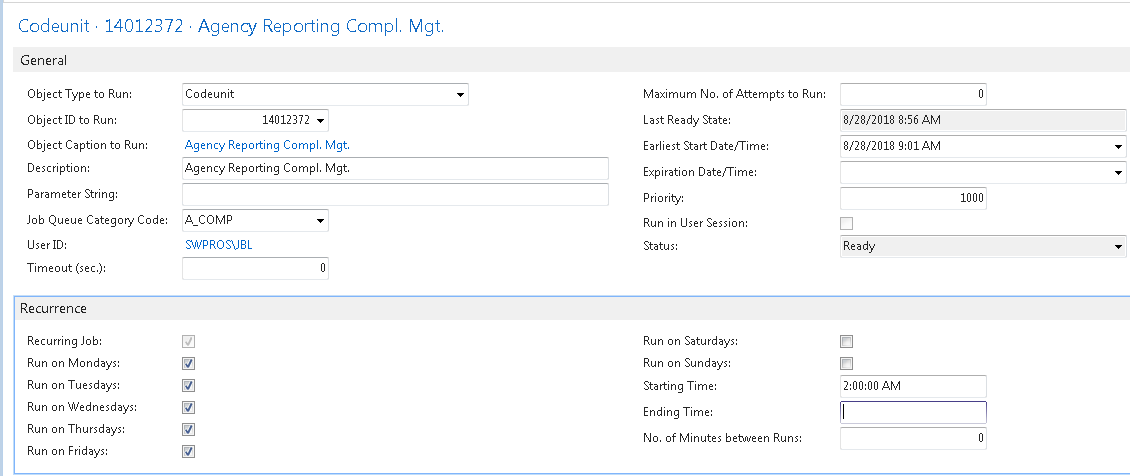Collapse the General section header

point(44,60)
